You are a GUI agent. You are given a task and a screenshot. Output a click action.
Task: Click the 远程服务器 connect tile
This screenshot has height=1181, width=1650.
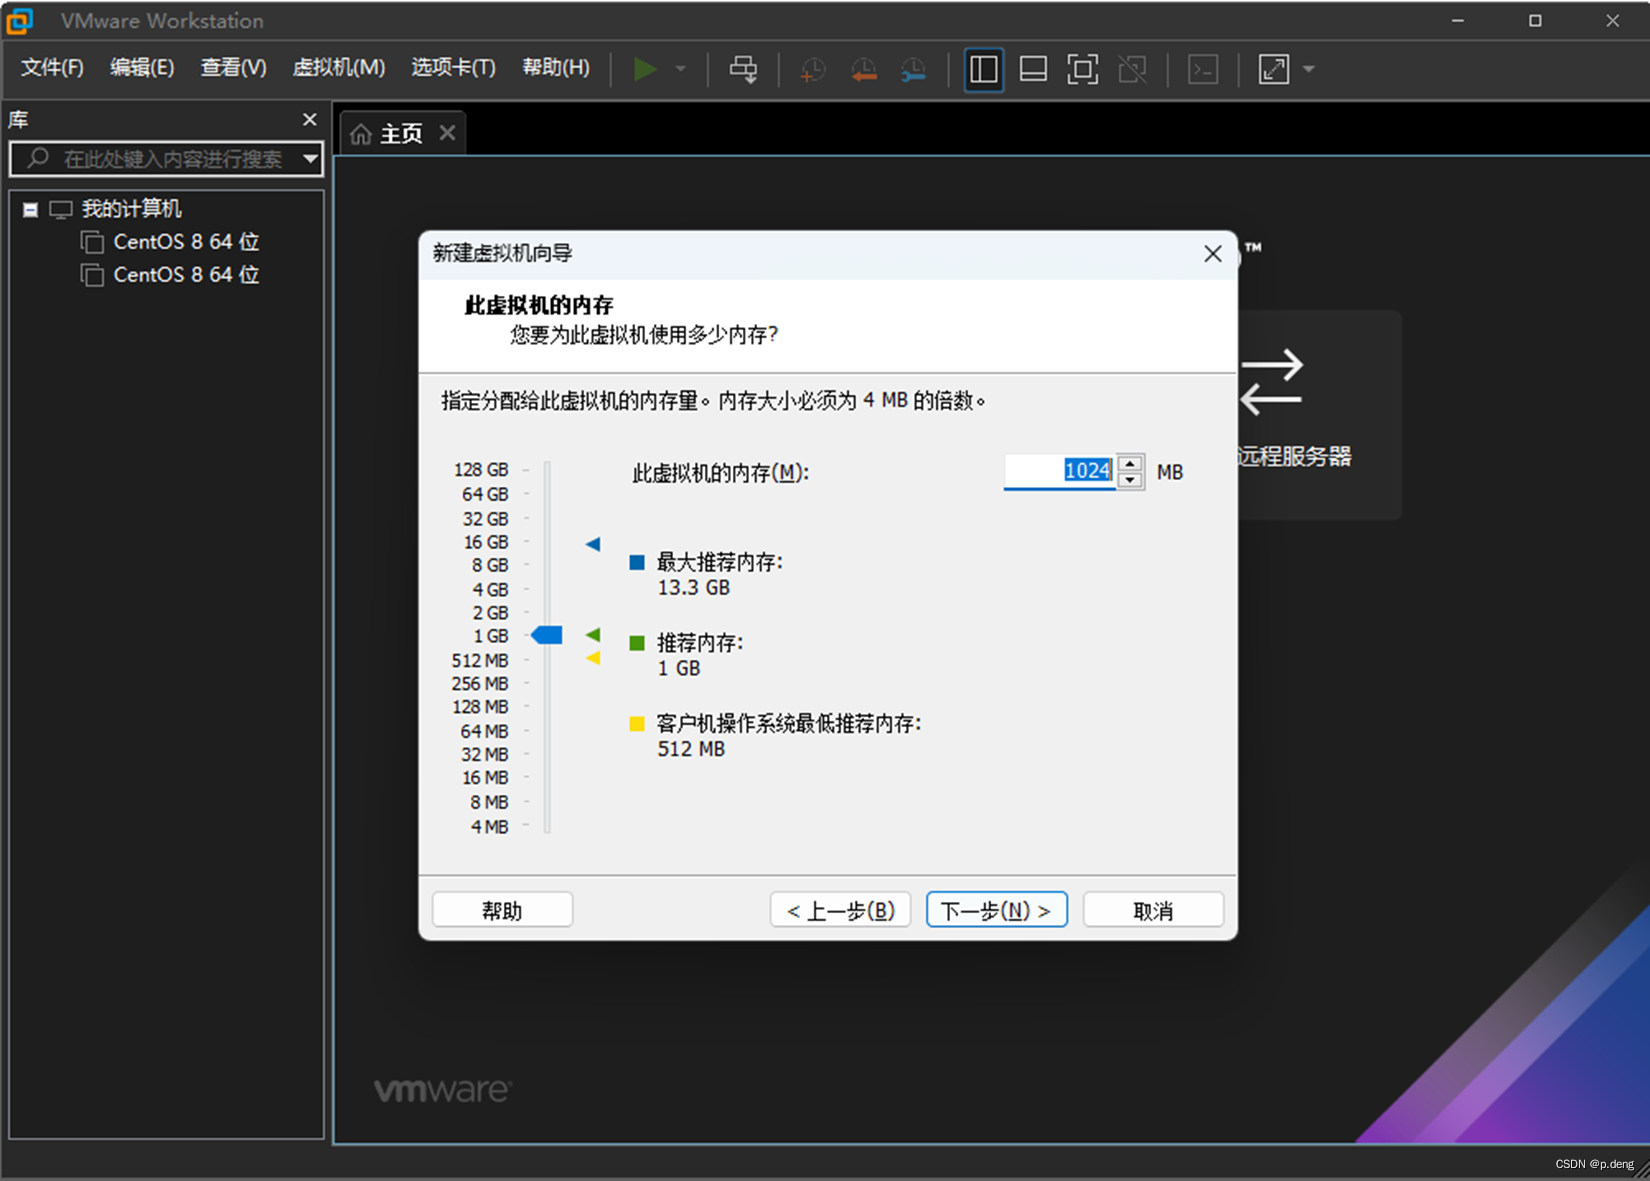click(x=1318, y=414)
